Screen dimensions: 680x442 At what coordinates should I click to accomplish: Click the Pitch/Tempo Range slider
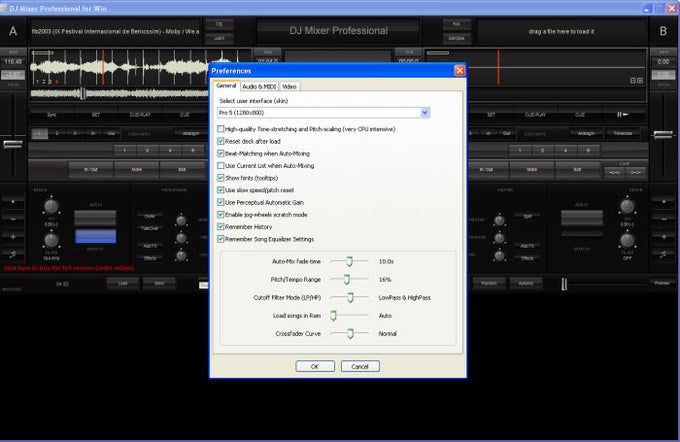(x=347, y=279)
